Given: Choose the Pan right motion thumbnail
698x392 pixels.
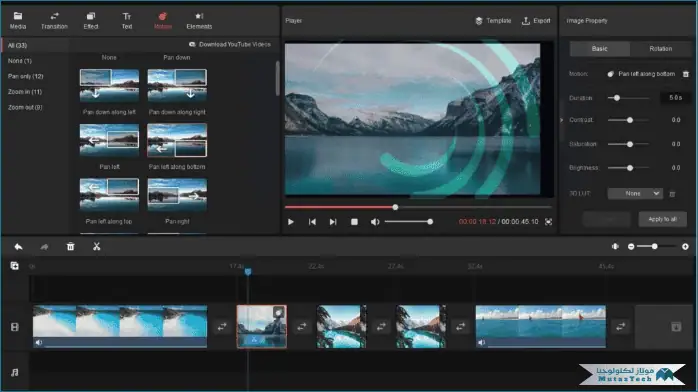Looking at the screenshot, I should (177, 194).
